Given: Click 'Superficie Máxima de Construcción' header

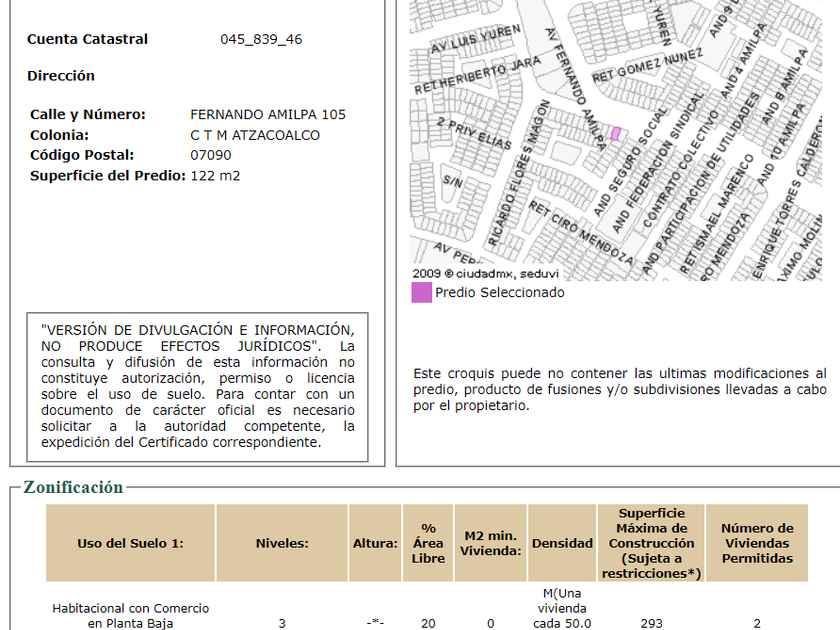Looking at the screenshot, I should [x=651, y=543].
